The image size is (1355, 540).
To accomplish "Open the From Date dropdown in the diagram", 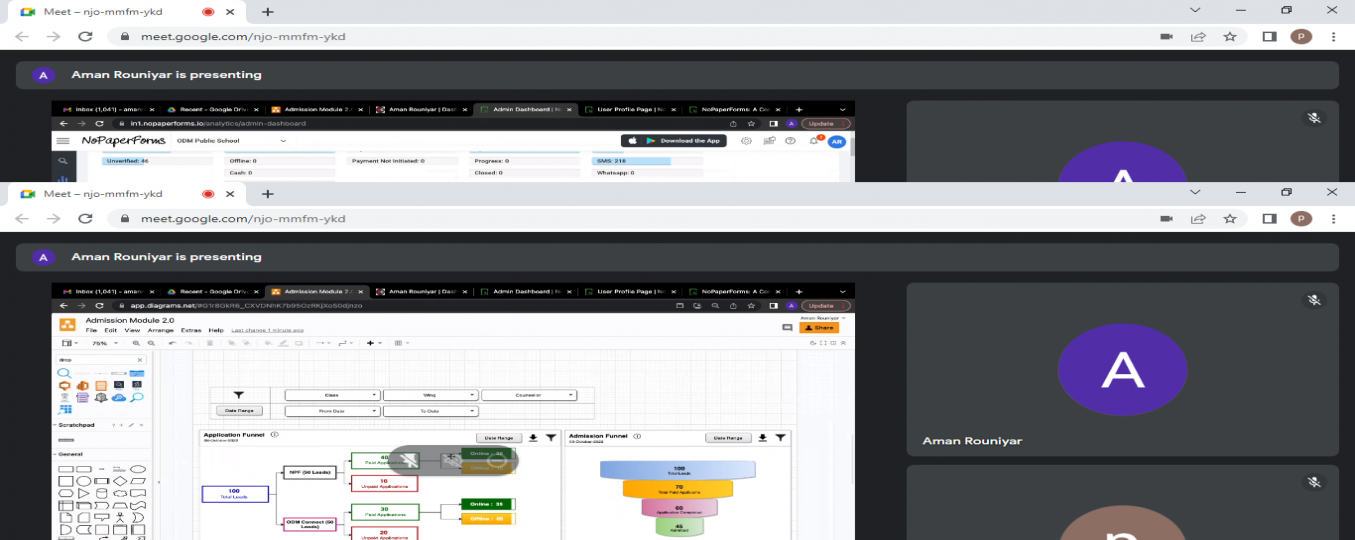I will pyautogui.click(x=332, y=410).
